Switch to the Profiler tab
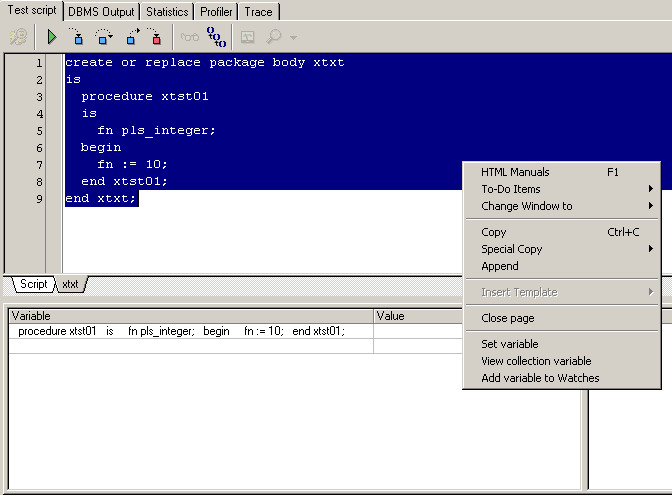 (x=216, y=12)
